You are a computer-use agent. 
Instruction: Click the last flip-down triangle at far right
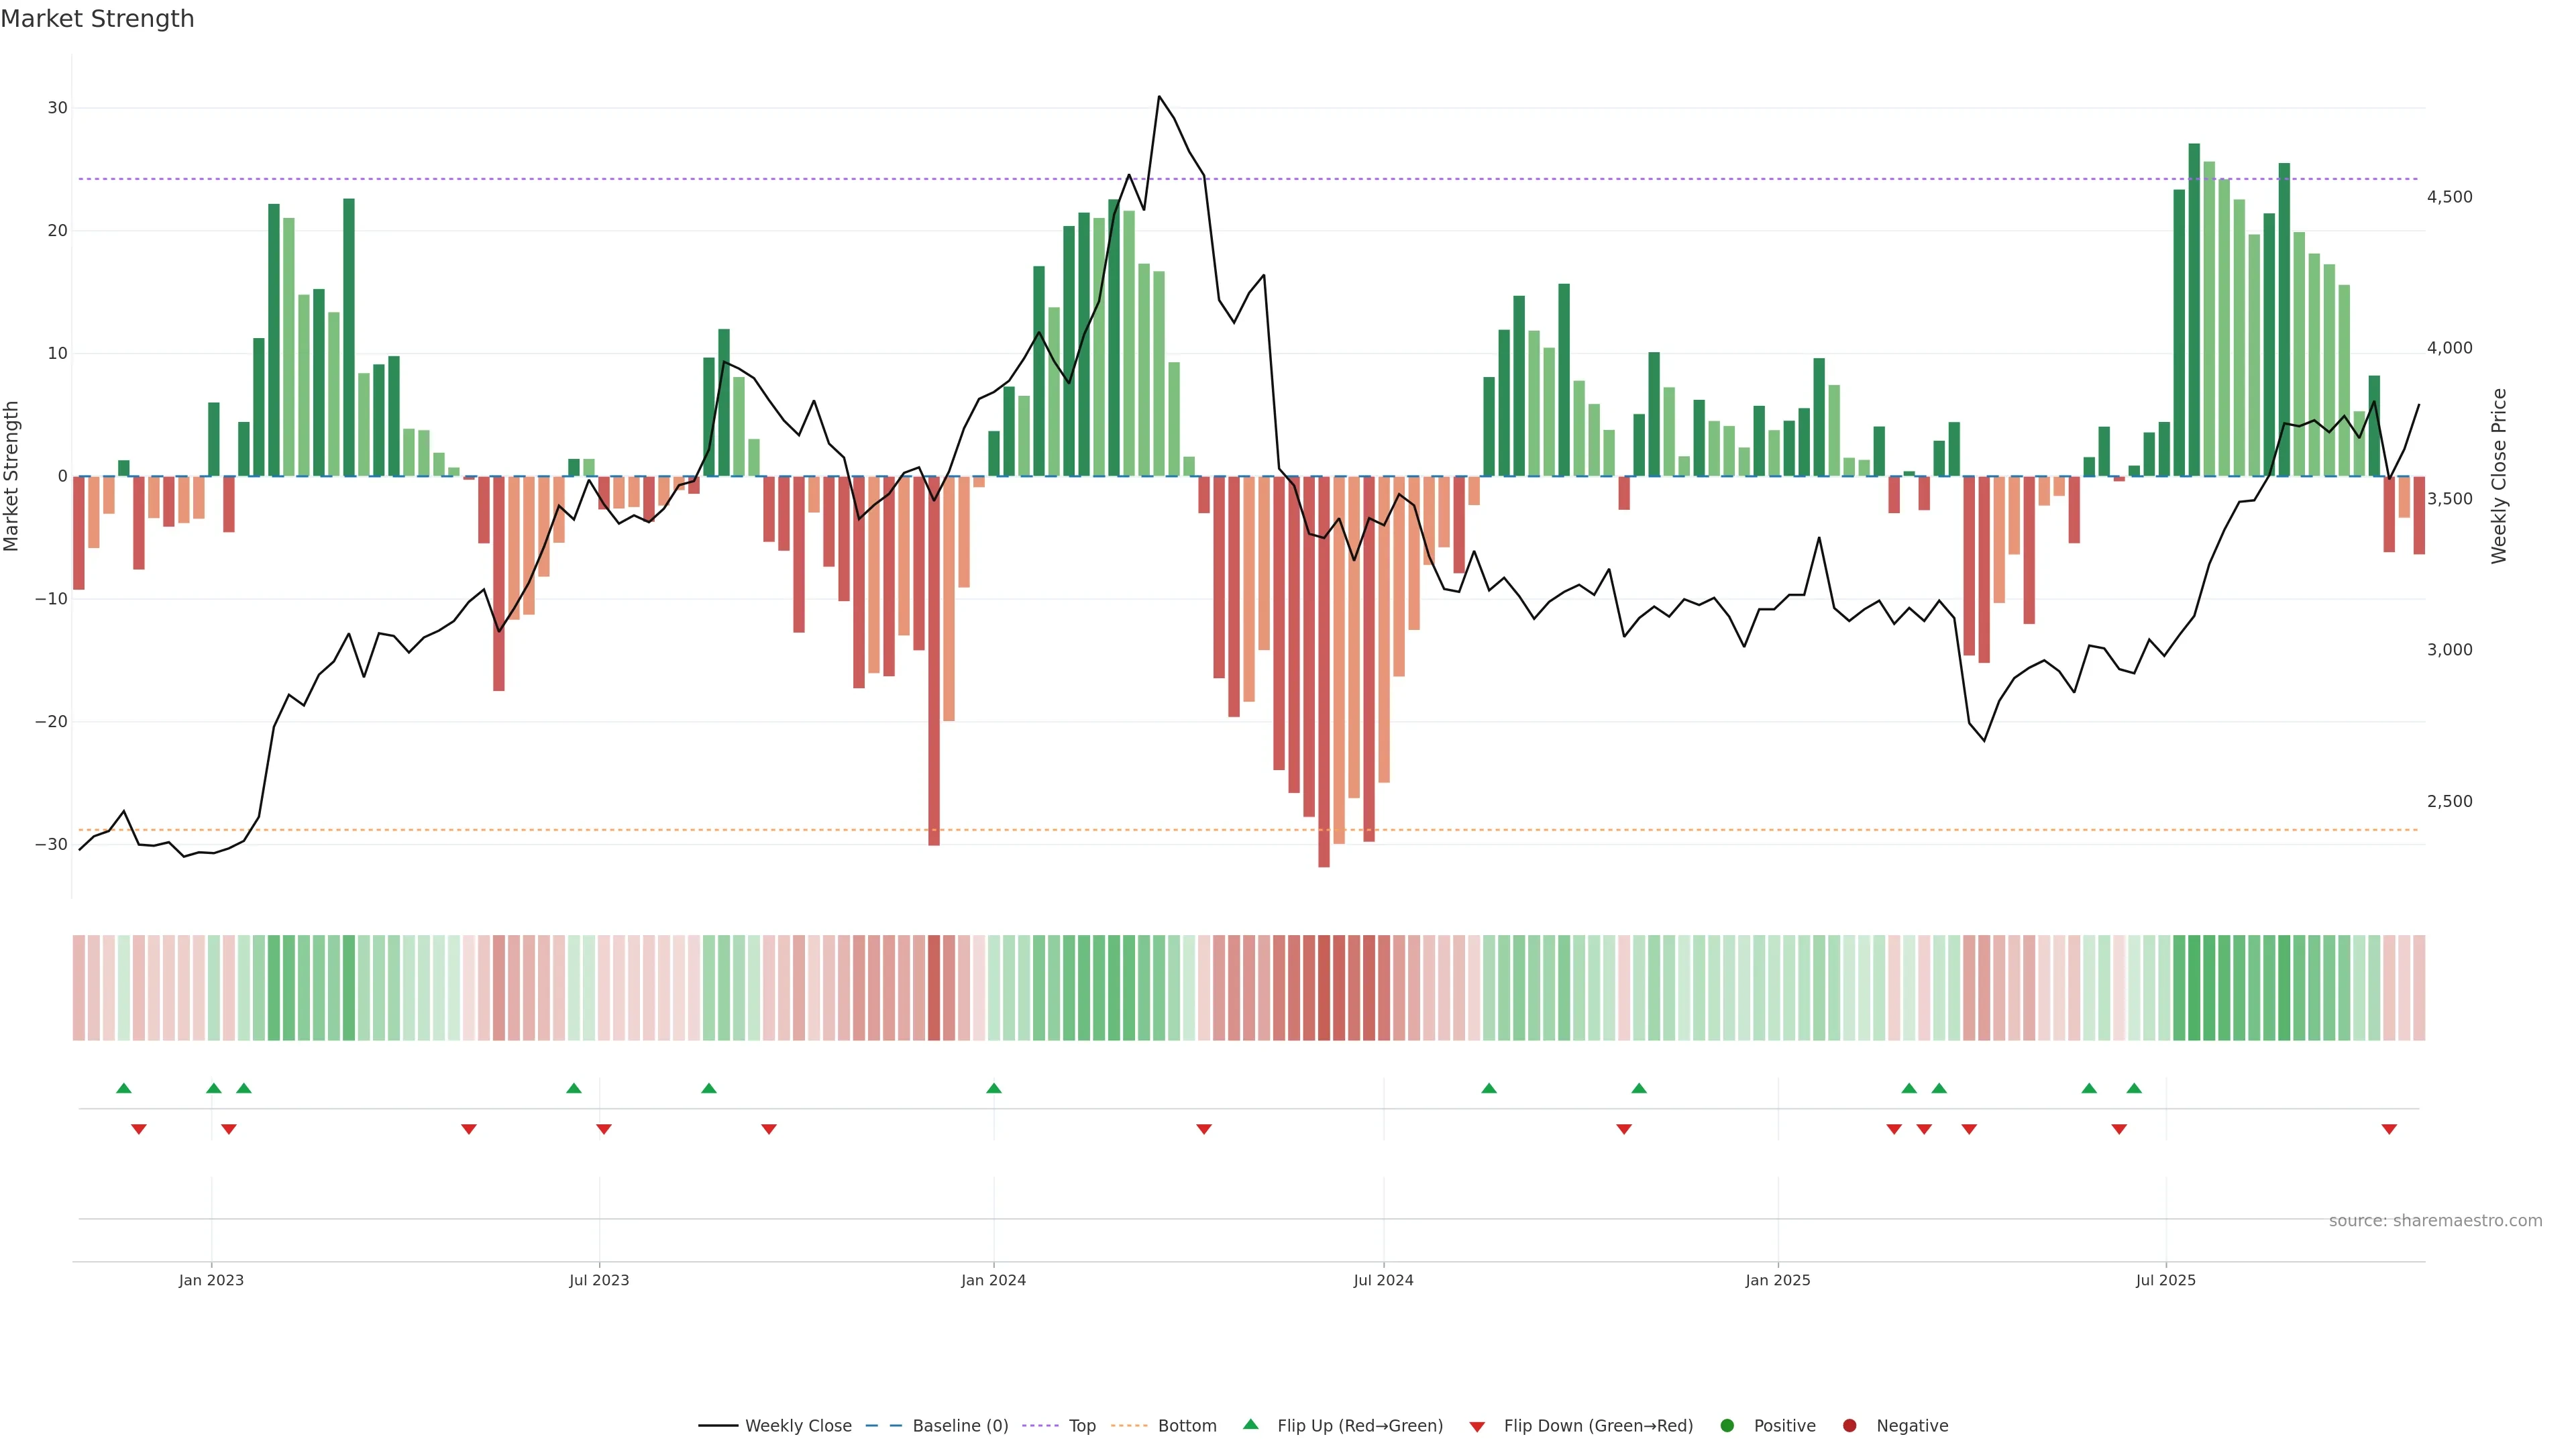[2389, 1129]
